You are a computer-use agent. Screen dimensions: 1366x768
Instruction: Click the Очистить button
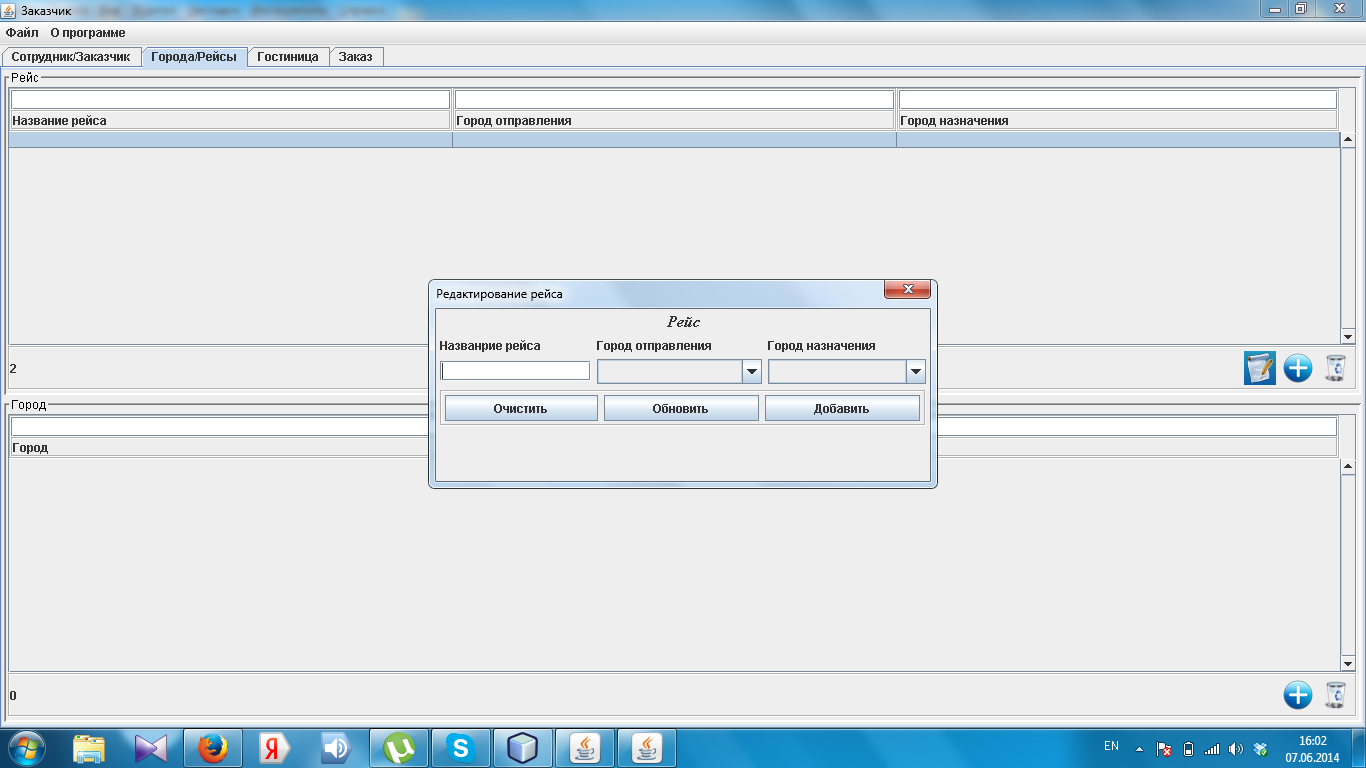pos(521,408)
